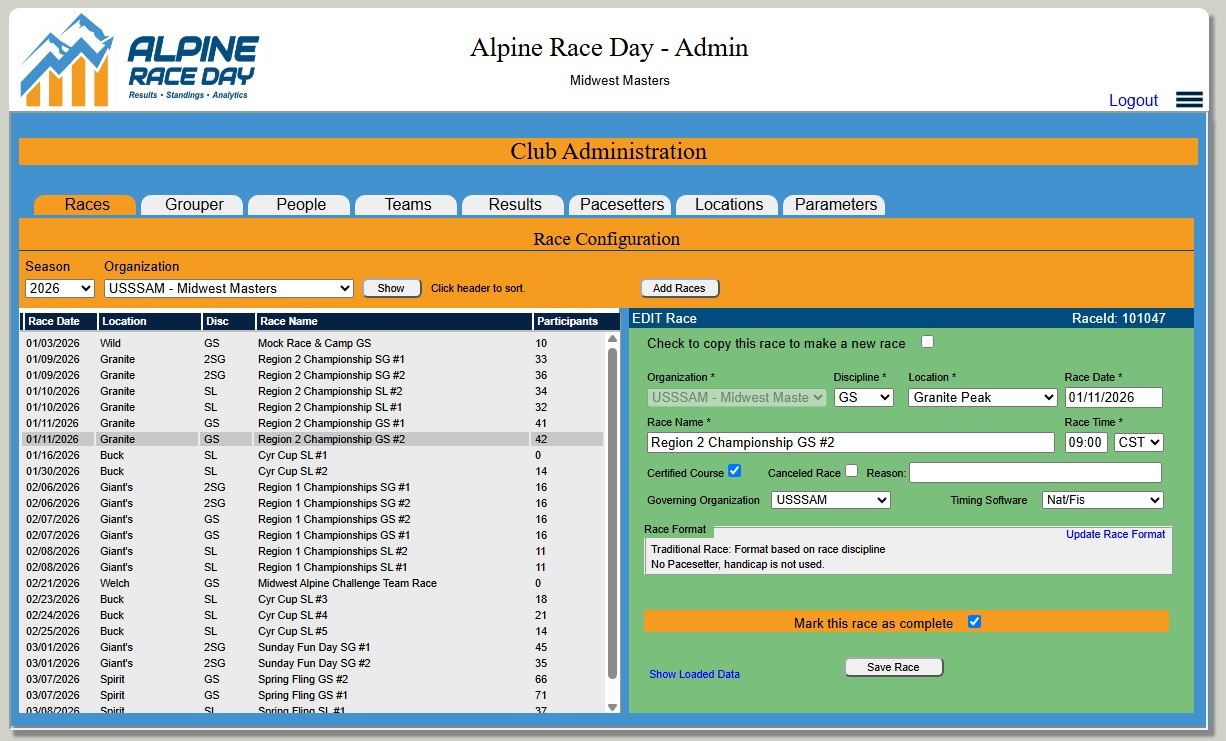Viewport: 1226px width, 741px height.
Task: Toggle the Certified Course checkbox
Action: coord(734,470)
